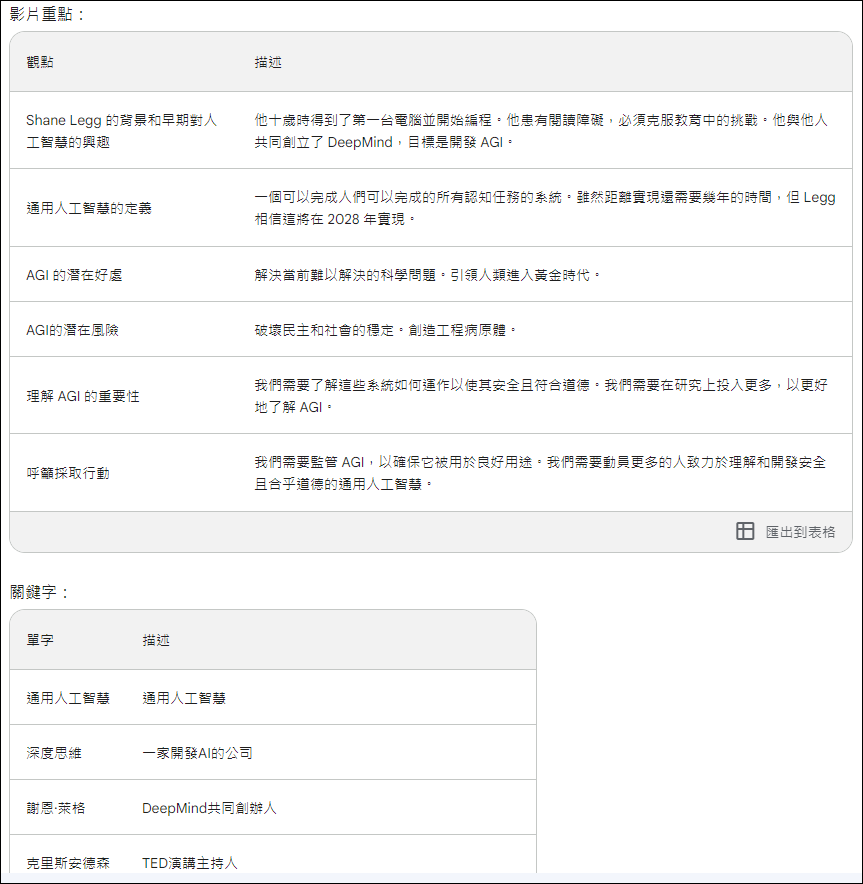Click the 呼籲採取行動 cell
863x884 pixels.
coord(68,473)
